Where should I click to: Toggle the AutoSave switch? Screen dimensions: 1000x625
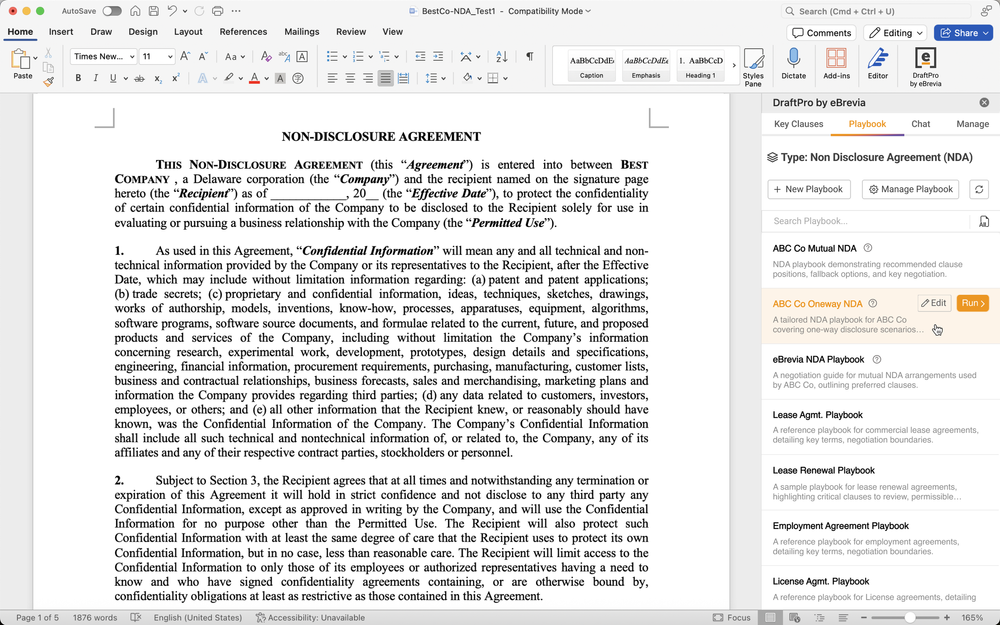pyautogui.click(x=112, y=11)
